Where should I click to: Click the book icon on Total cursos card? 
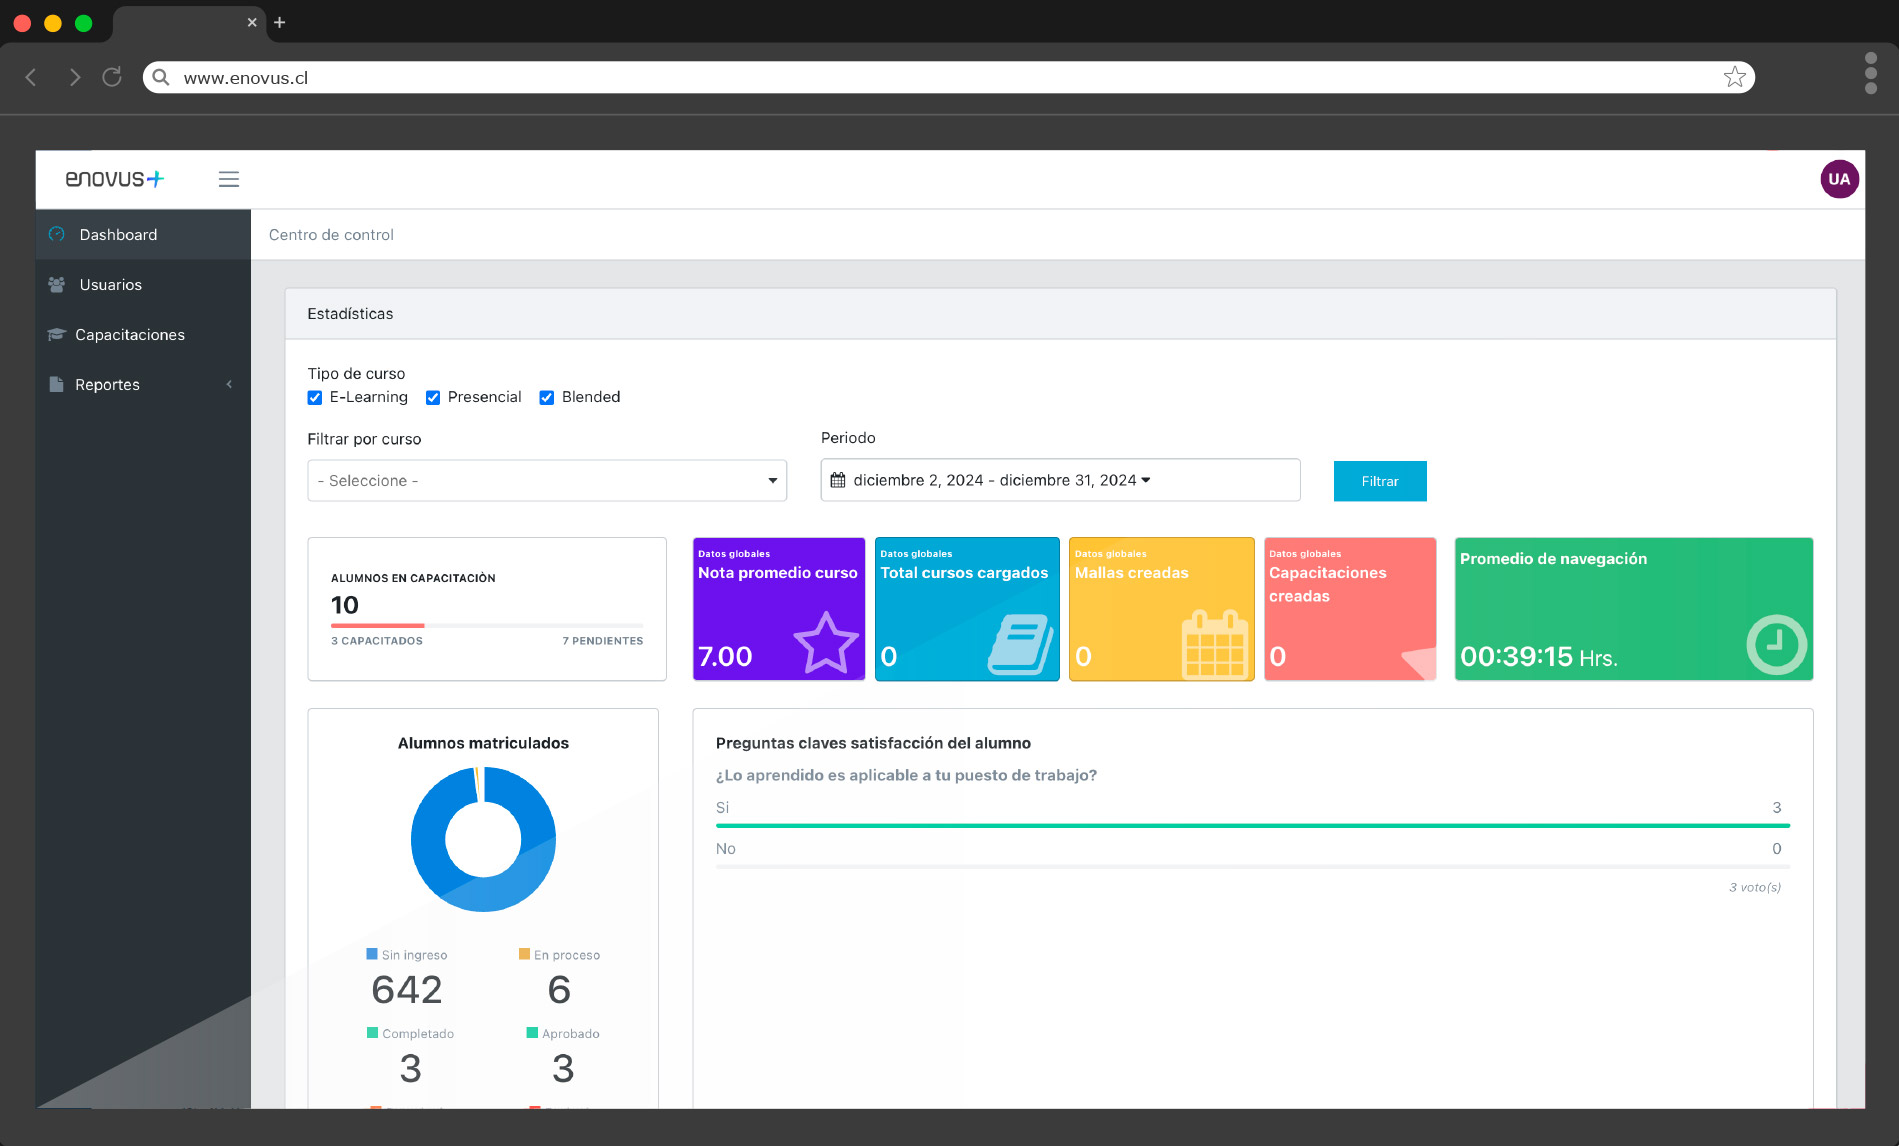pos(1019,644)
